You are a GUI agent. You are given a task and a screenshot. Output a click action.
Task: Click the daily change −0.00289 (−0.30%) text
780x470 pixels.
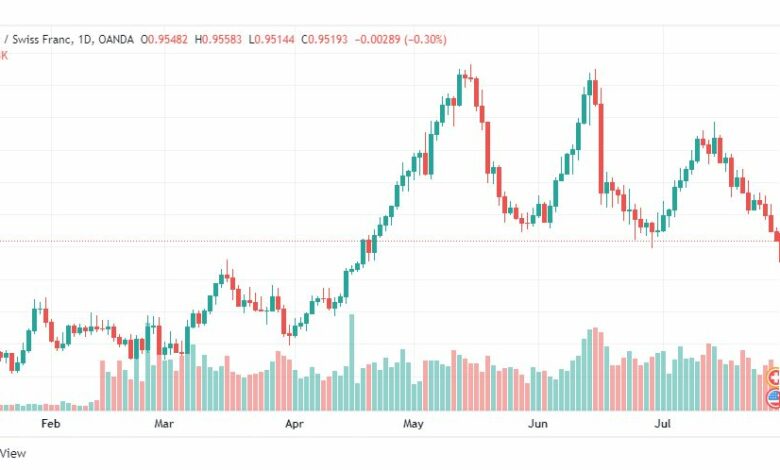[400, 39]
